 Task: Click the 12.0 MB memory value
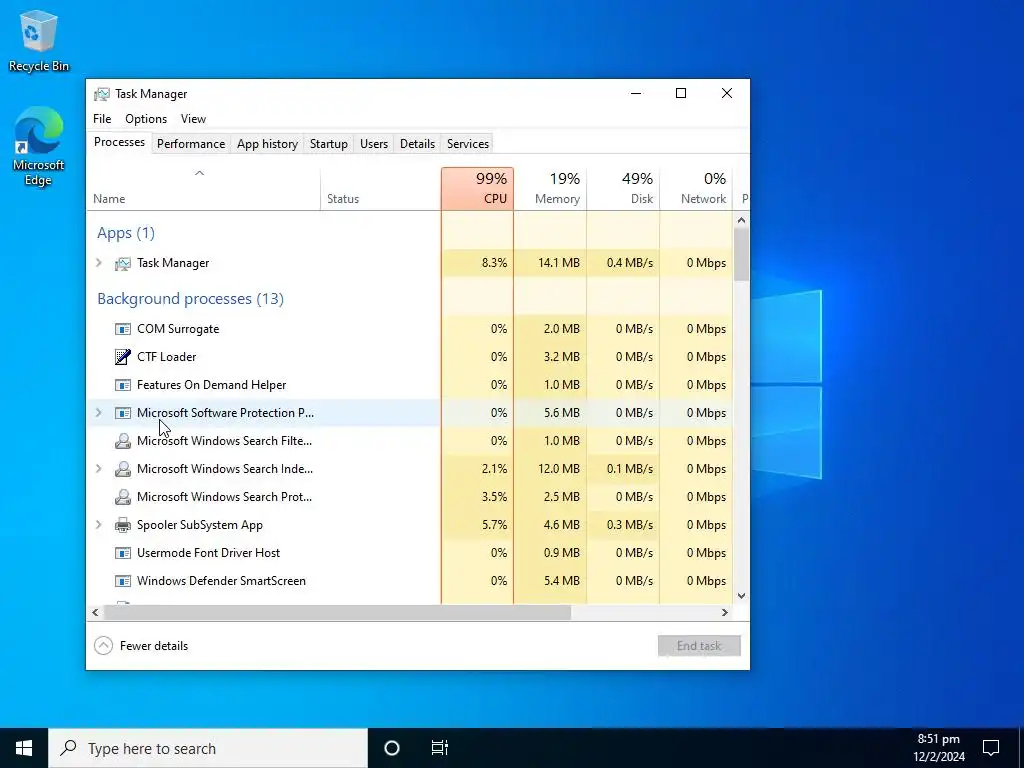(x=558, y=469)
